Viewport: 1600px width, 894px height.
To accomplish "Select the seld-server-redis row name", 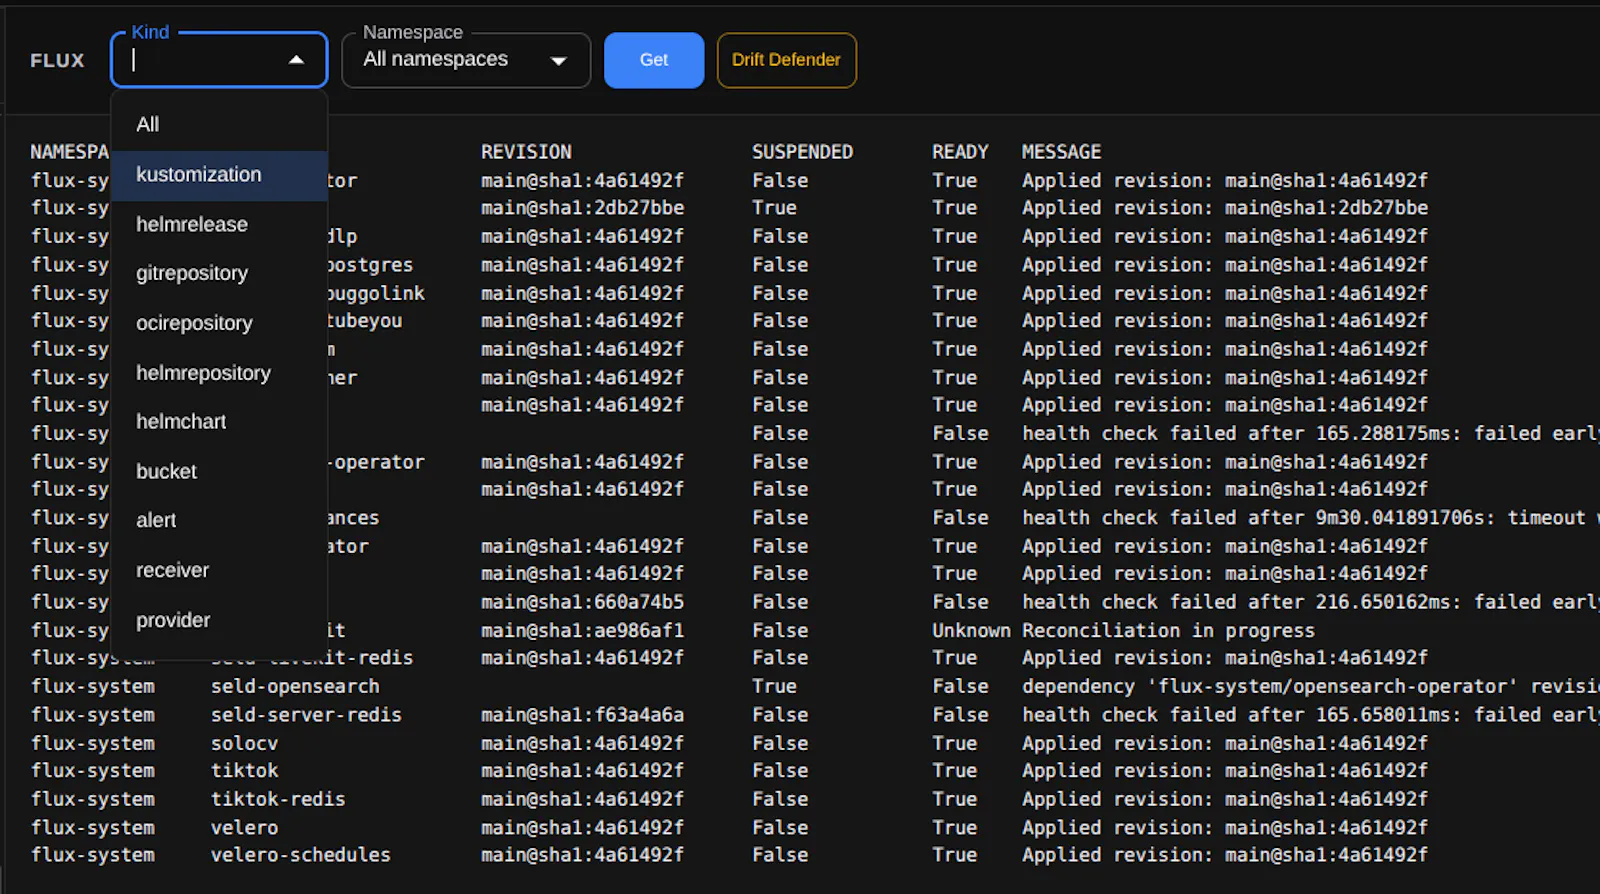I will point(306,715).
